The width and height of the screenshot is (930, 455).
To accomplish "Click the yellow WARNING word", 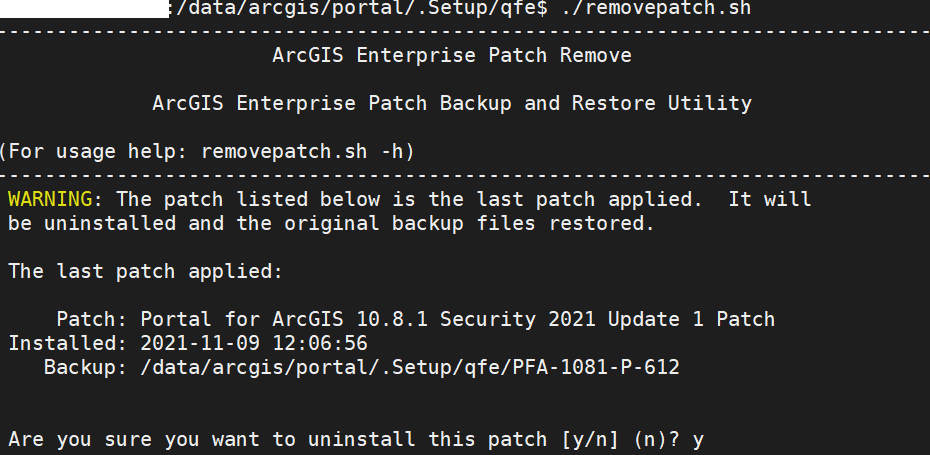I will (50, 199).
